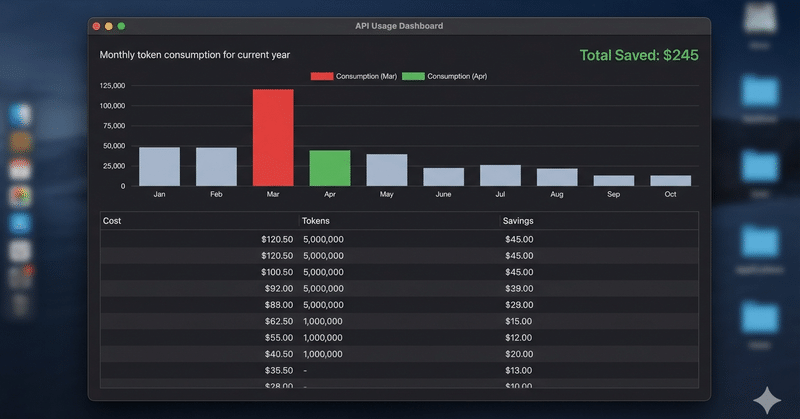
Task: Select the table row with cost $100.50
Action: [399, 272]
